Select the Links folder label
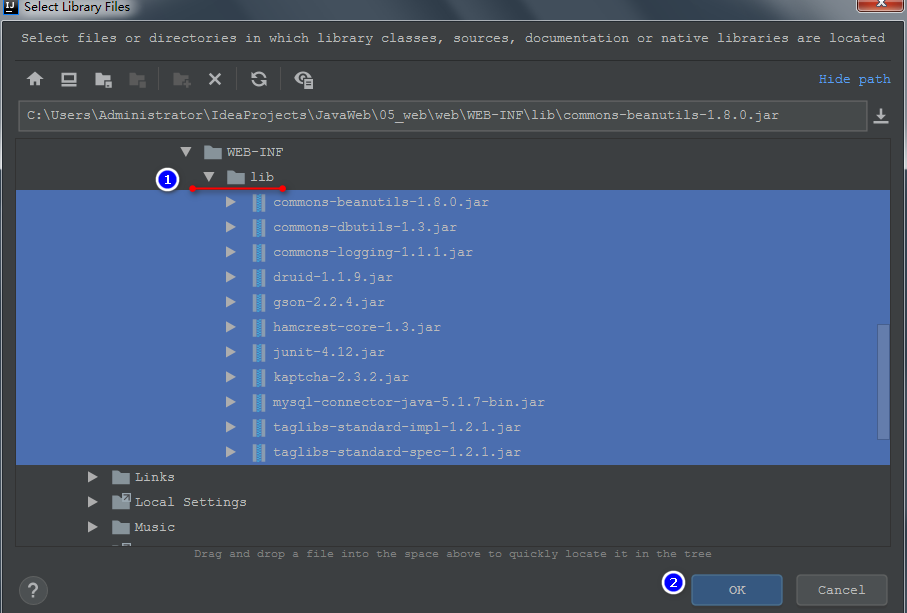907x613 pixels. pyautogui.click(x=154, y=477)
